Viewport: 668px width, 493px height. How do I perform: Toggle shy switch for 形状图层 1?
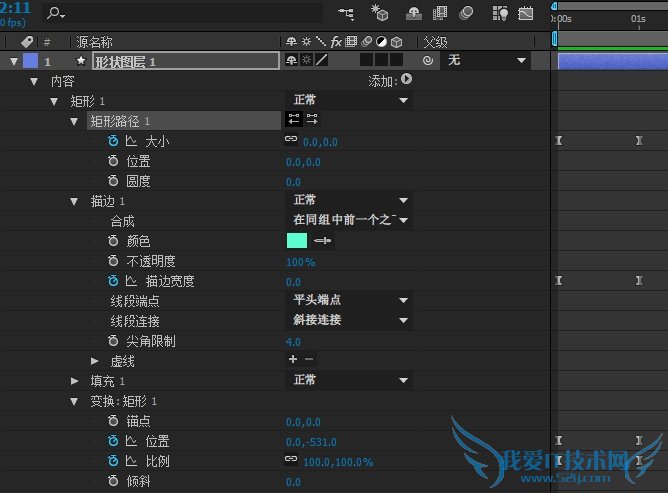[291, 61]
